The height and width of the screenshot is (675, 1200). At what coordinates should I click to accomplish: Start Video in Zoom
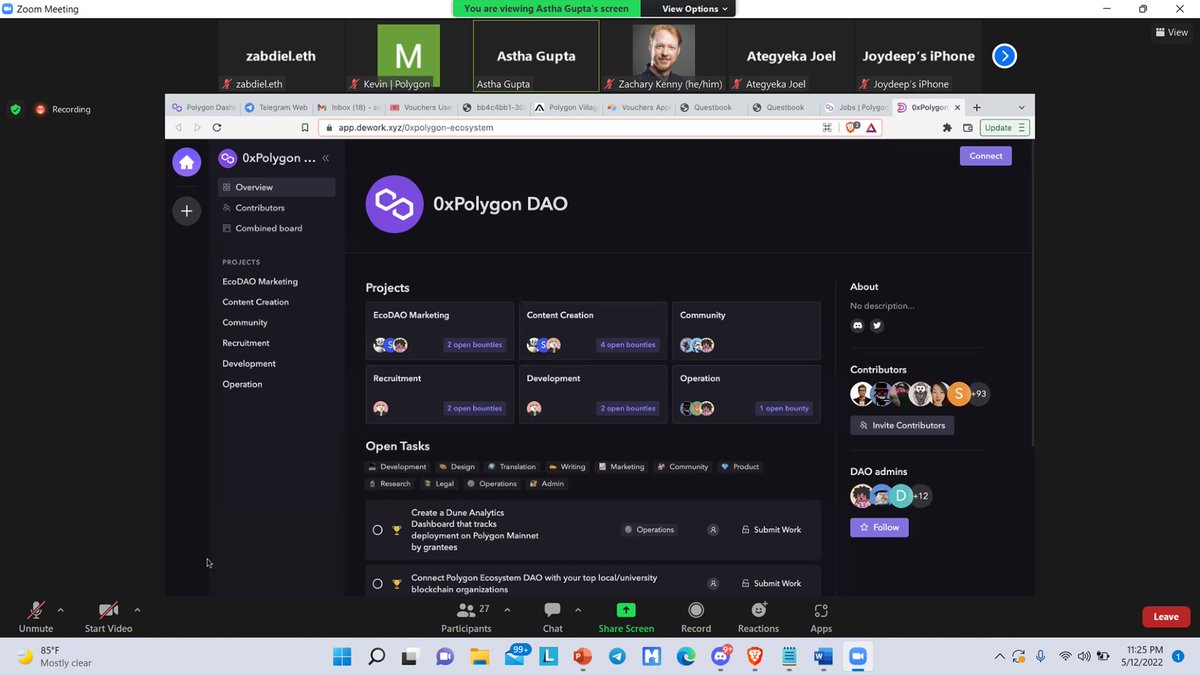coord(108,618)
